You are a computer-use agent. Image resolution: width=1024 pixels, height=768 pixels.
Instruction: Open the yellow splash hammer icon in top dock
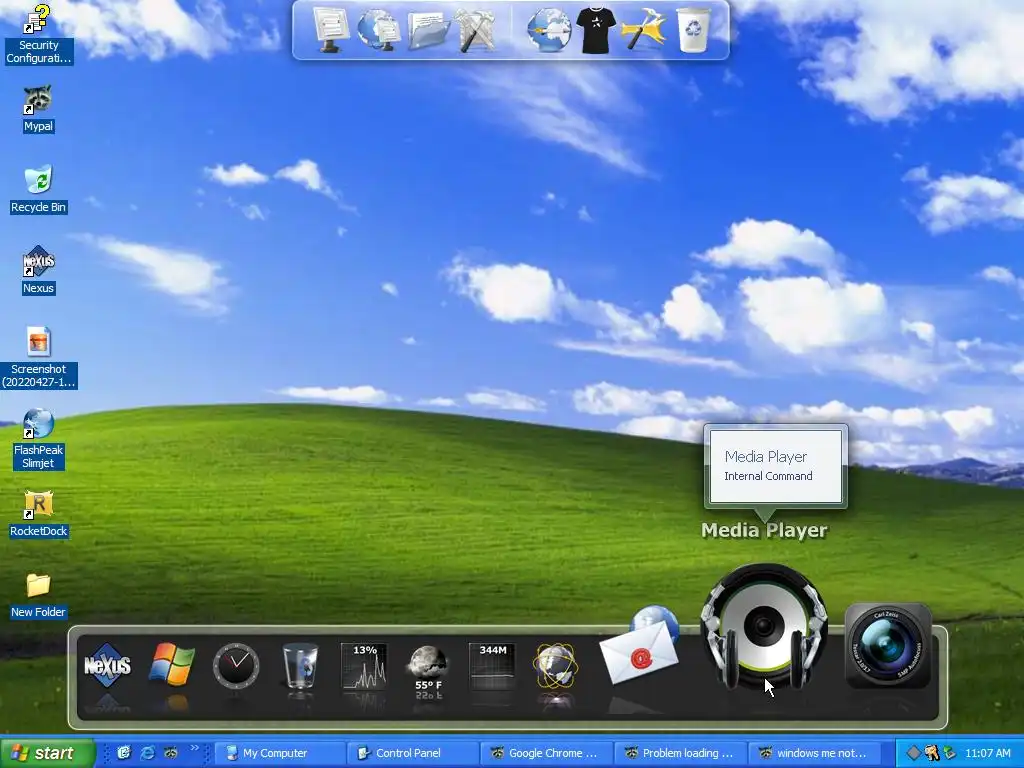tap(644, 29)
